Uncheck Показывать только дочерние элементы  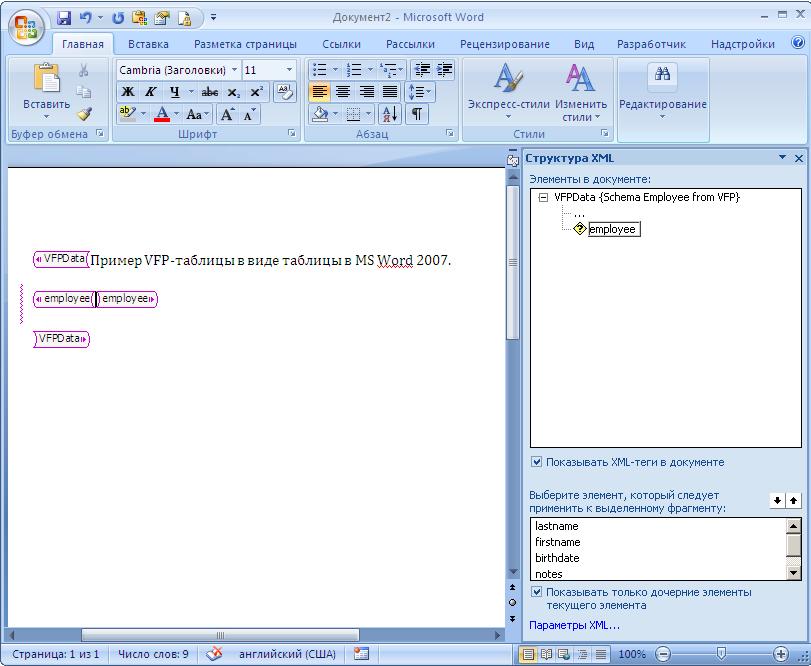point(537,592)
